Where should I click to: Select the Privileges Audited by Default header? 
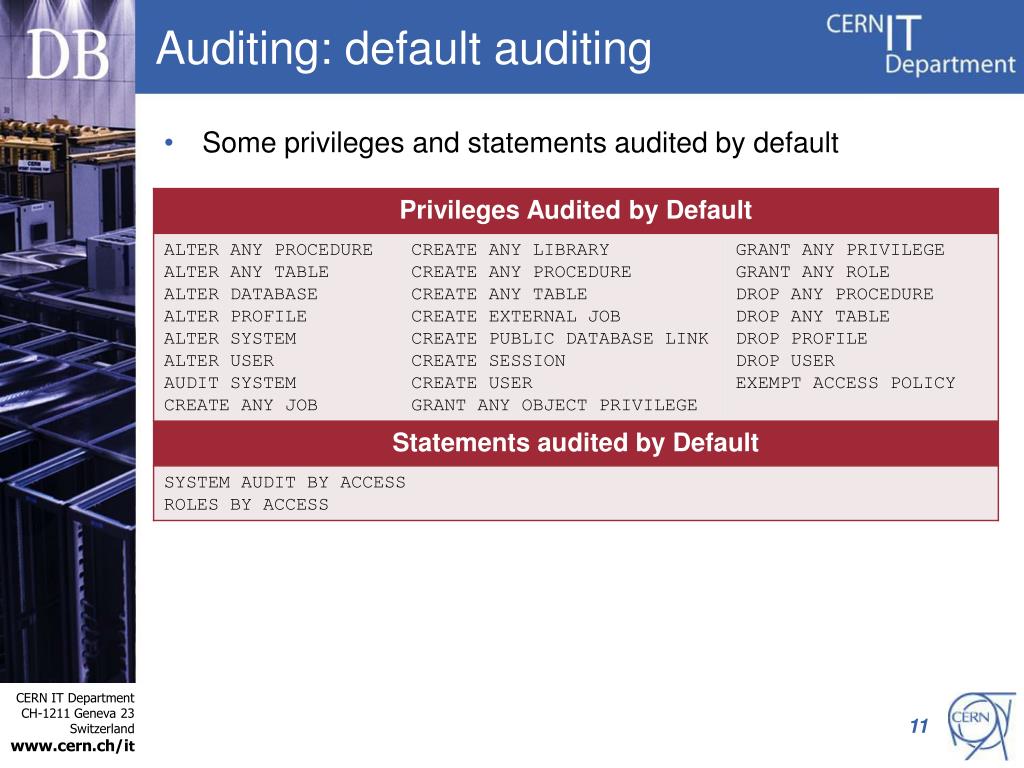pos(575,210)
